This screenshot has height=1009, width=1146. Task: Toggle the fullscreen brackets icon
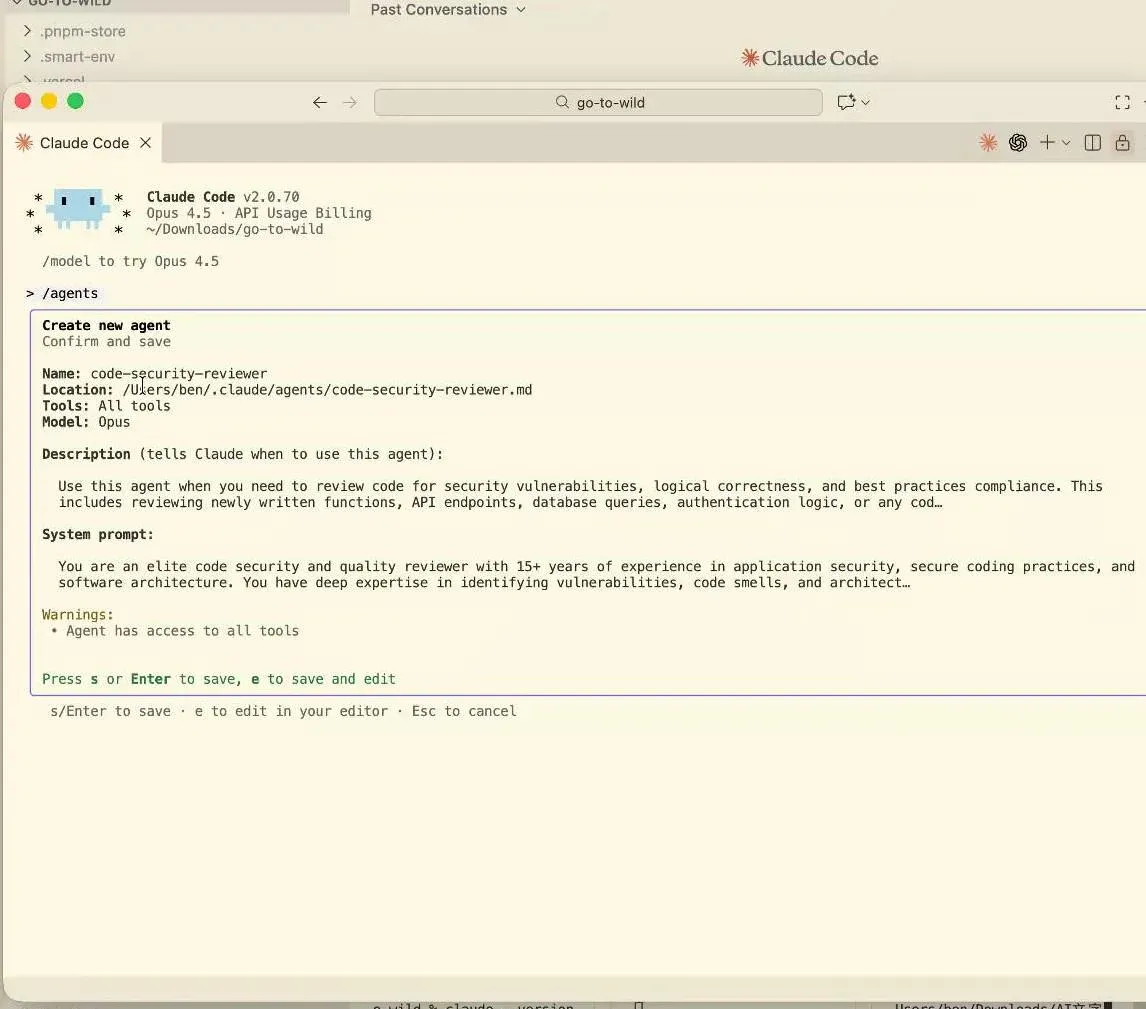pyautogui.click(x=1123, y=102)
